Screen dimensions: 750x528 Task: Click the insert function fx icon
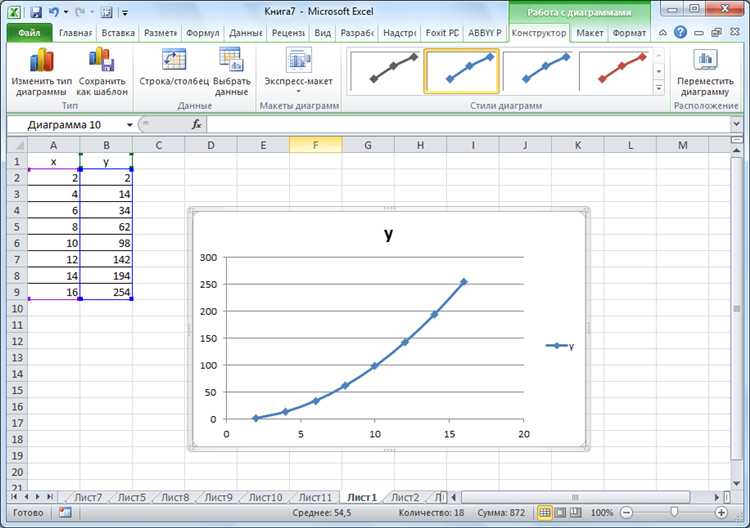coord(196,125)
